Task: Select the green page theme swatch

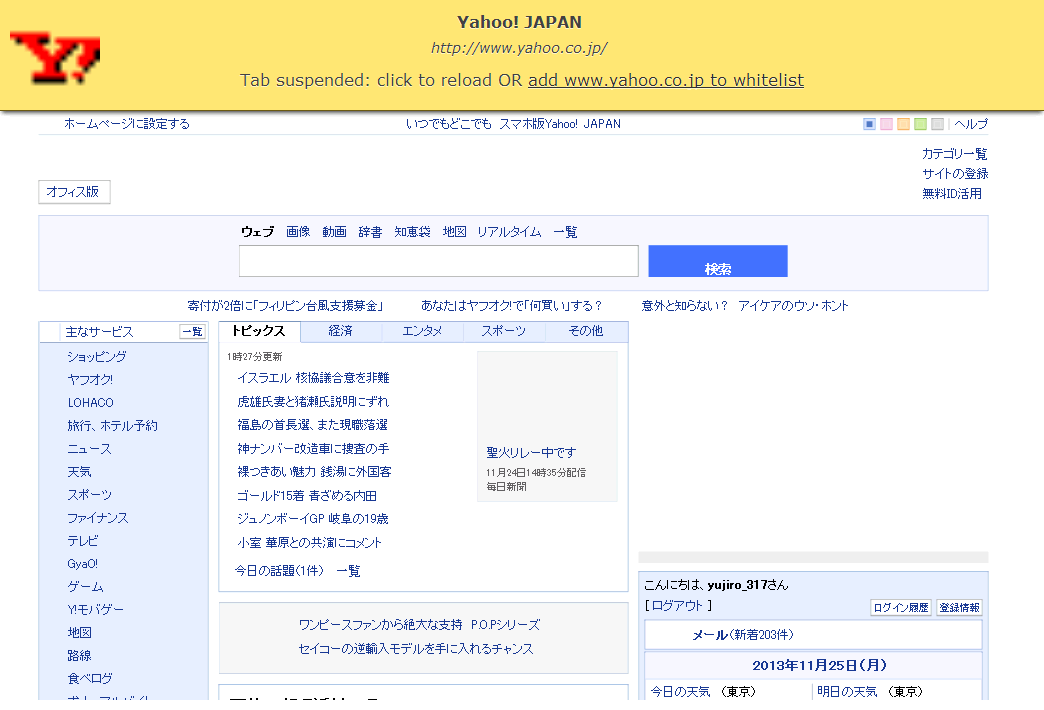Action: (x=921, y=124)
